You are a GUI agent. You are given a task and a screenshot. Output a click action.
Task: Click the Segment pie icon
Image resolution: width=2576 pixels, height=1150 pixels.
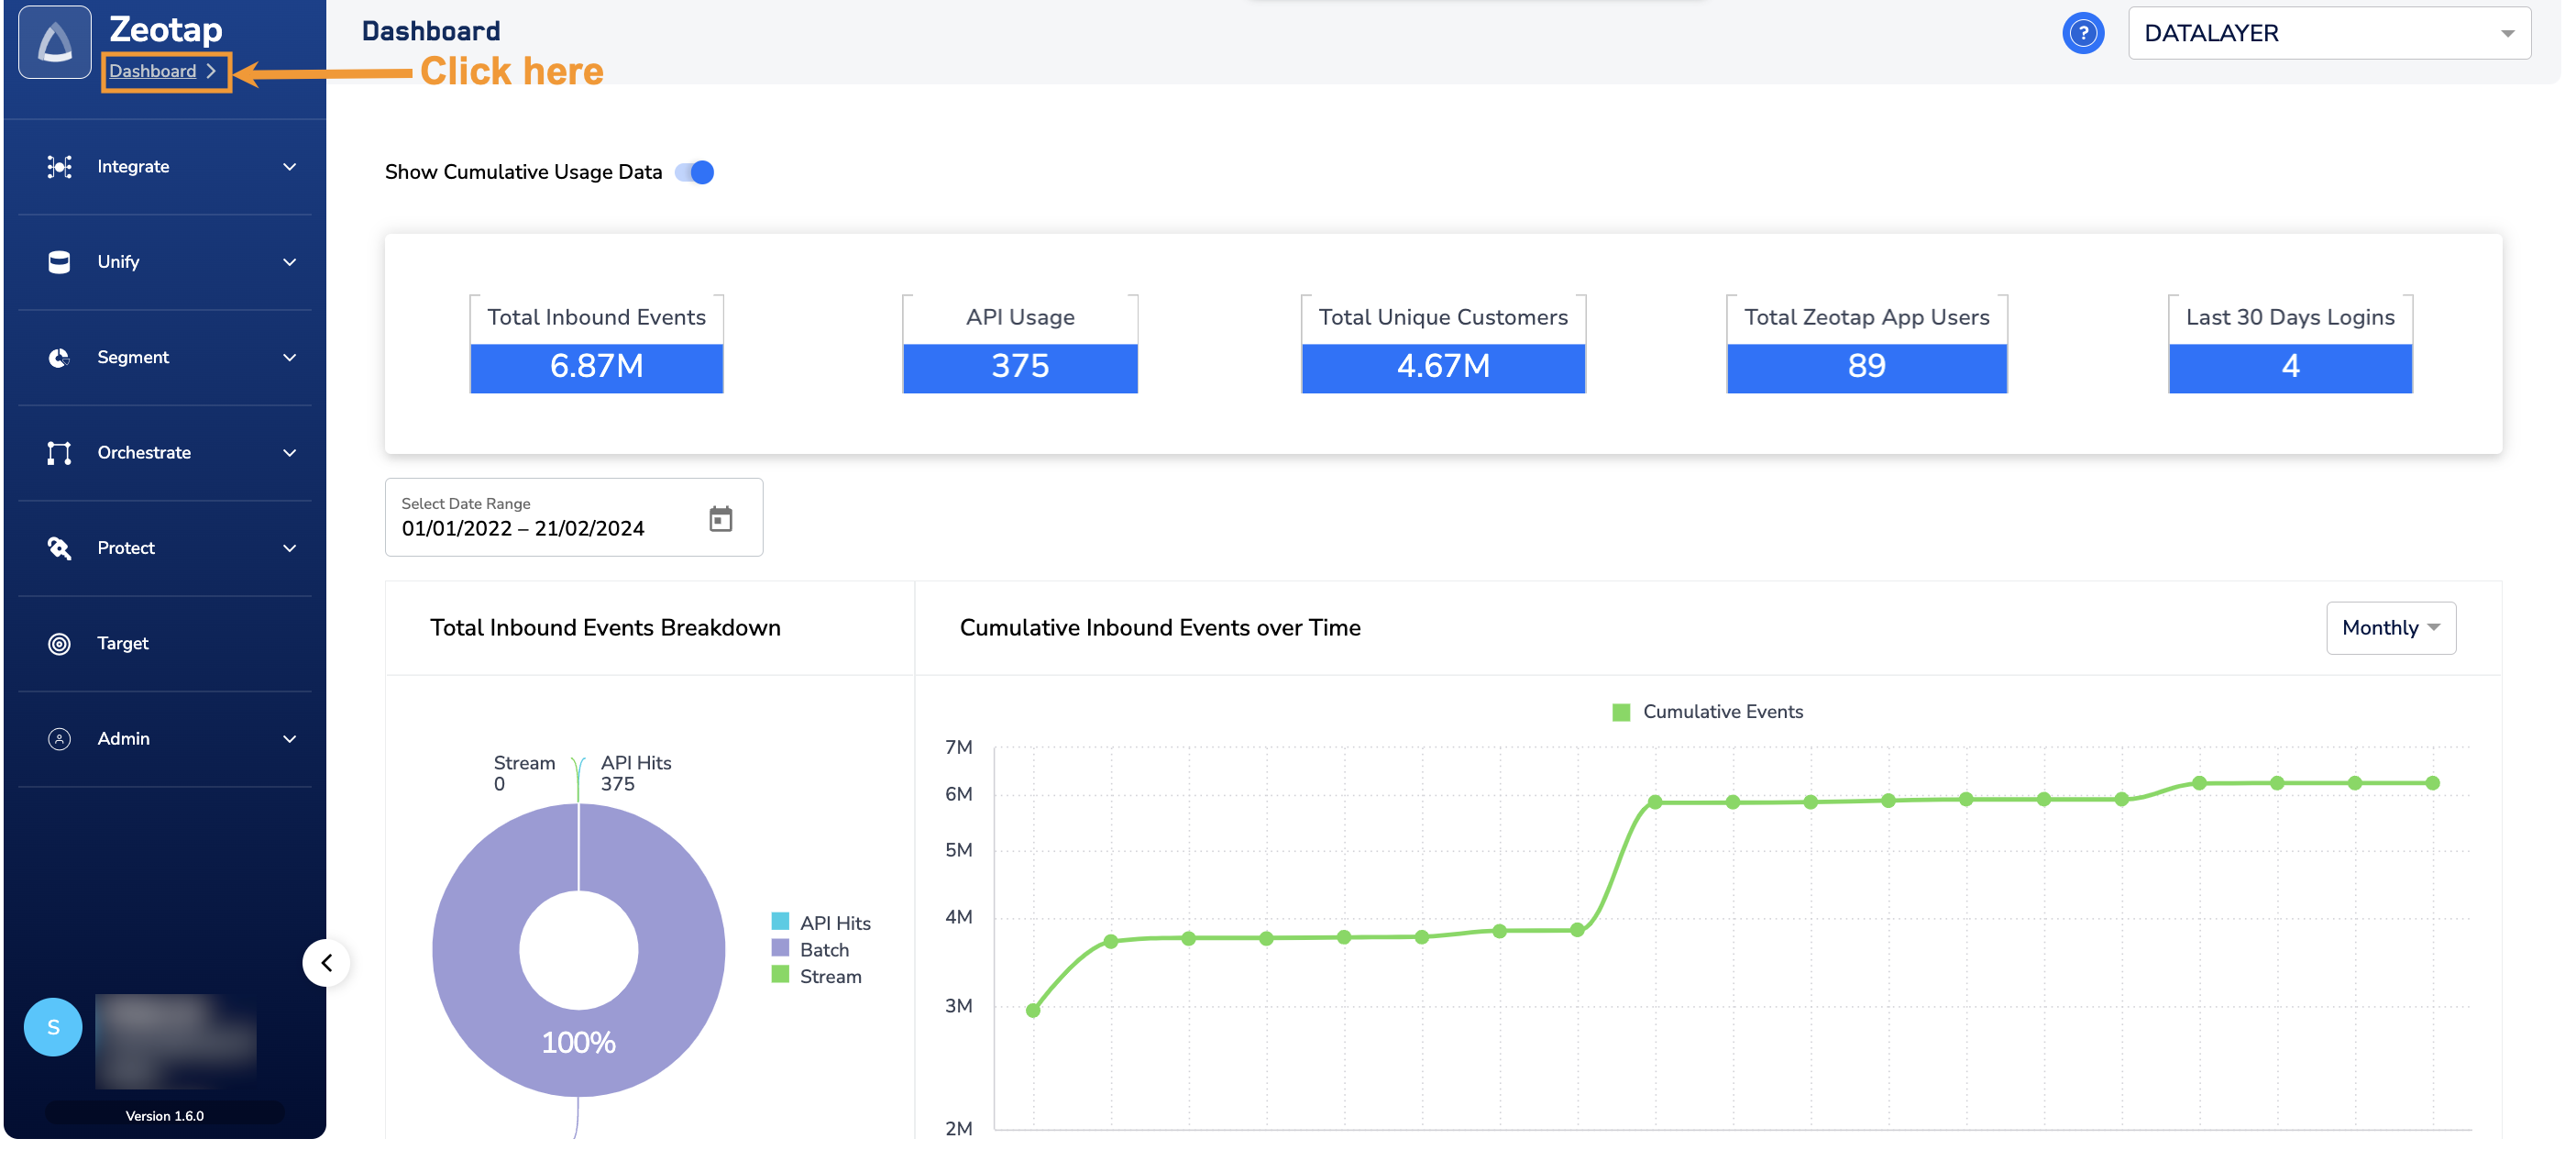[x=59, y=358]
